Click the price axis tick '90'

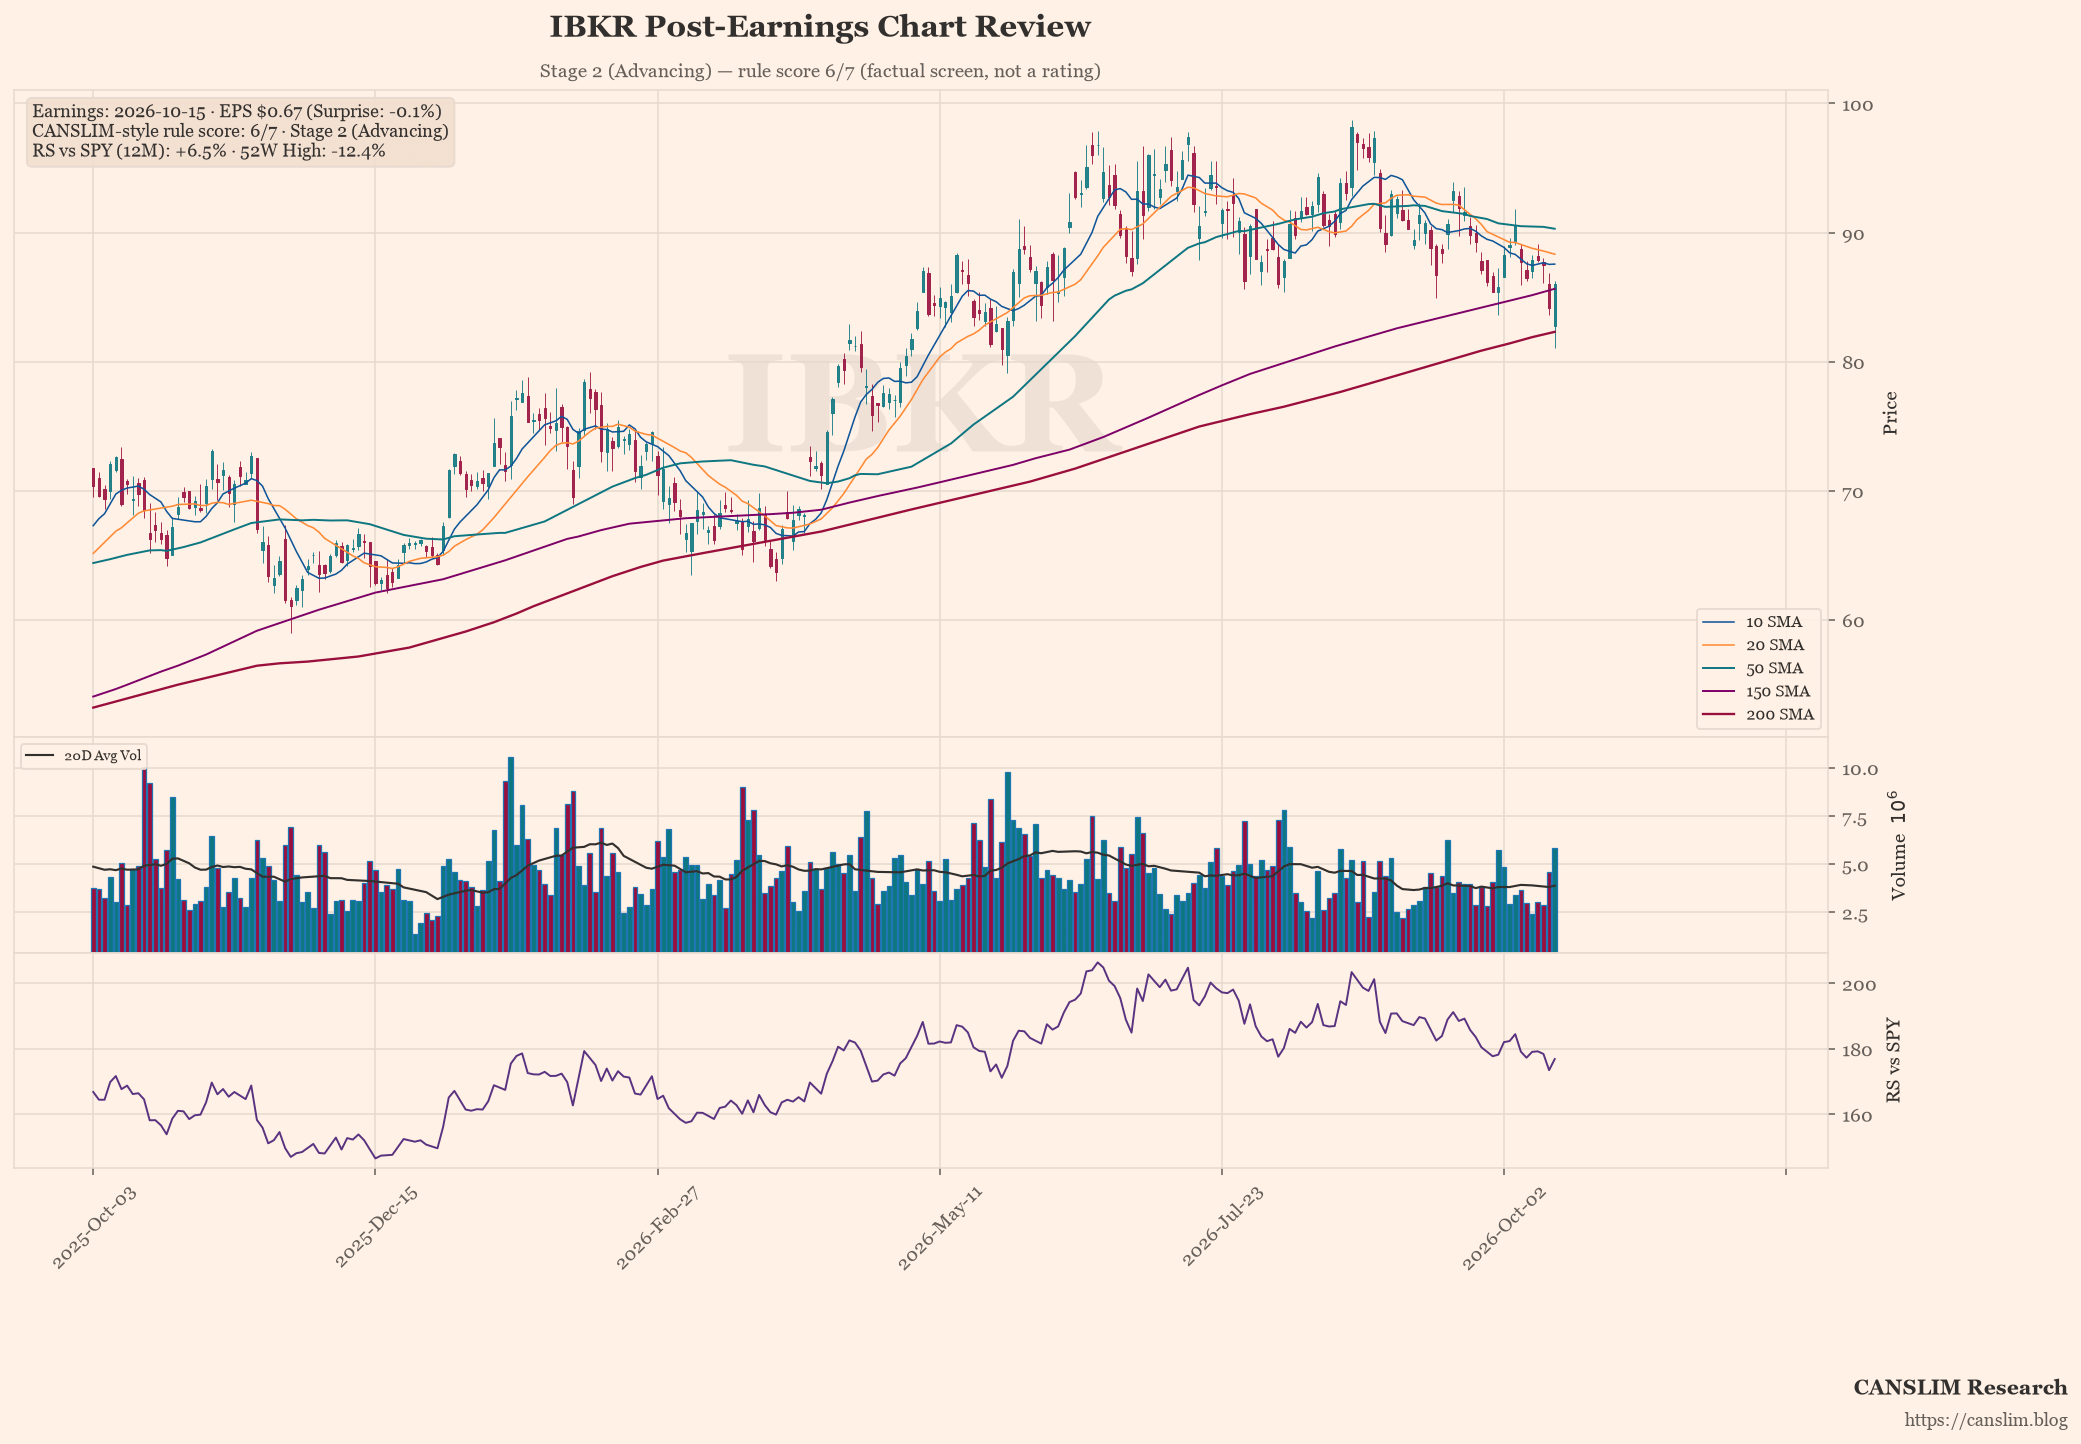[1853, 234]
